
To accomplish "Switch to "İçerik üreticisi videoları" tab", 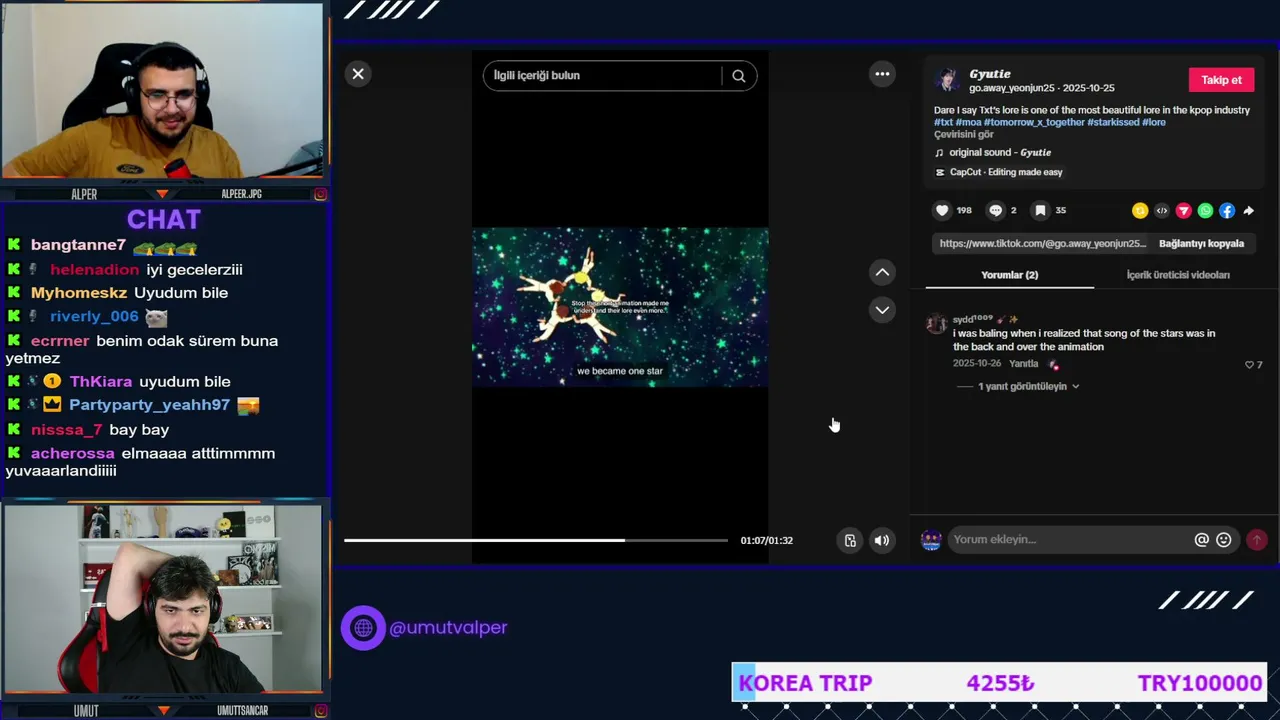I will 1178,275.
